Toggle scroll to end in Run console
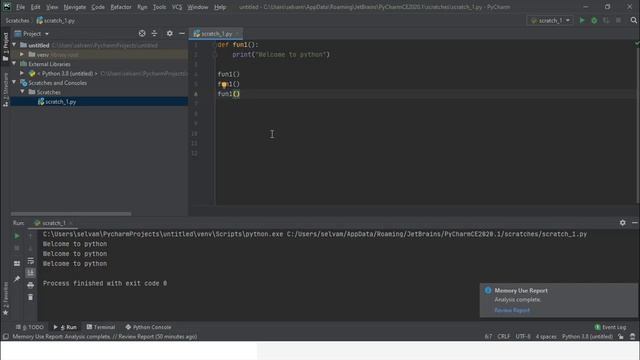The image size is (640, 360). point(31,273)
